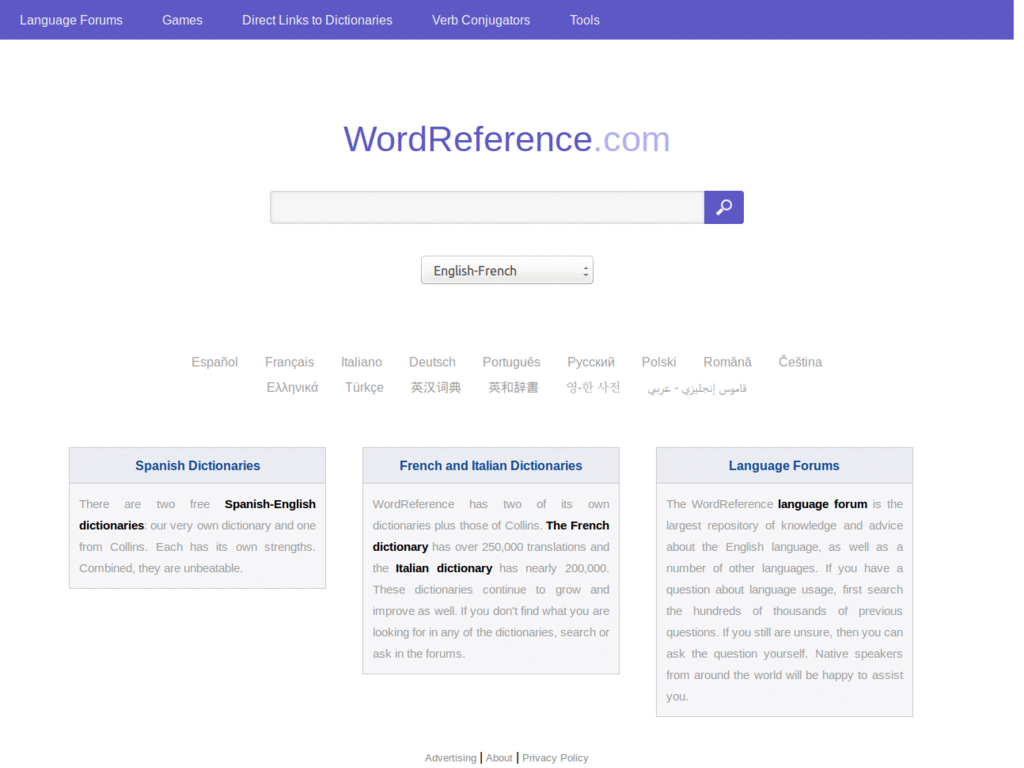The image size is (1024, 768).
Task: Open the Privacy Policy footer link
Action: 555,758
